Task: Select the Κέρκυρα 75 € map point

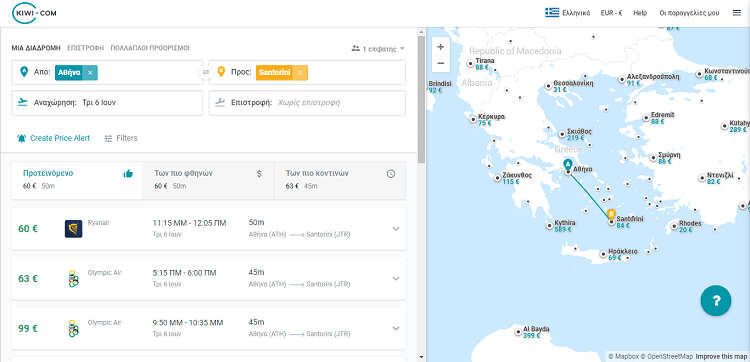Action: click(x=473, y=120)
